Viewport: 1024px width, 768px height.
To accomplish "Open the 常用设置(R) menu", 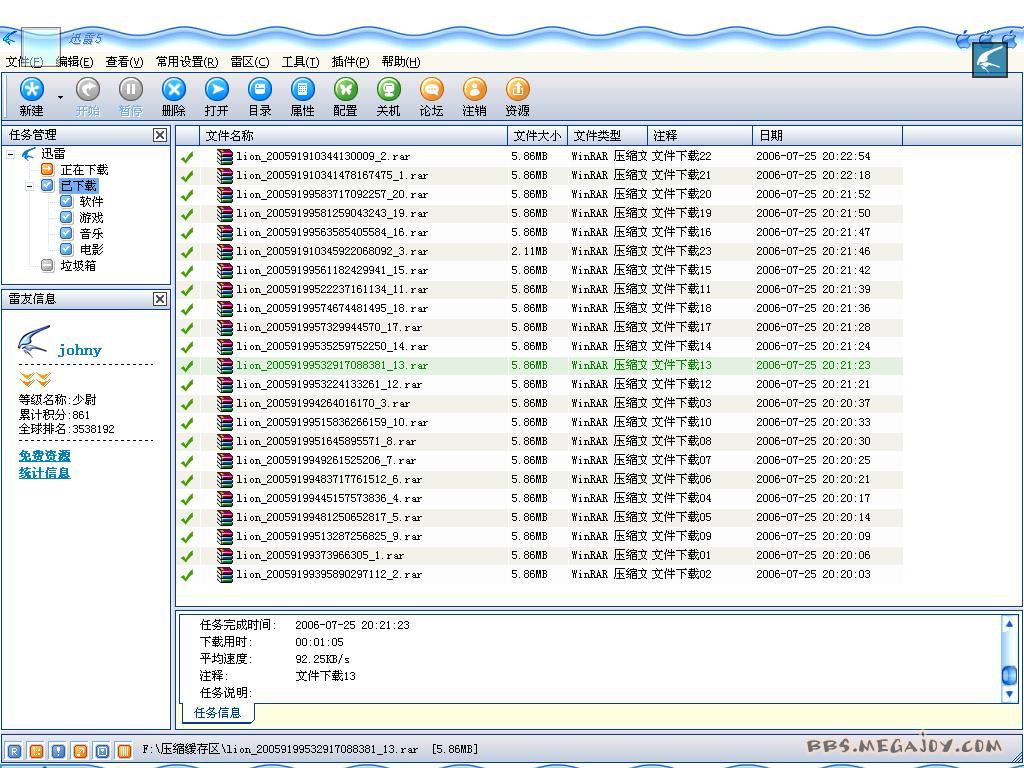I will (x=187, y=62).
